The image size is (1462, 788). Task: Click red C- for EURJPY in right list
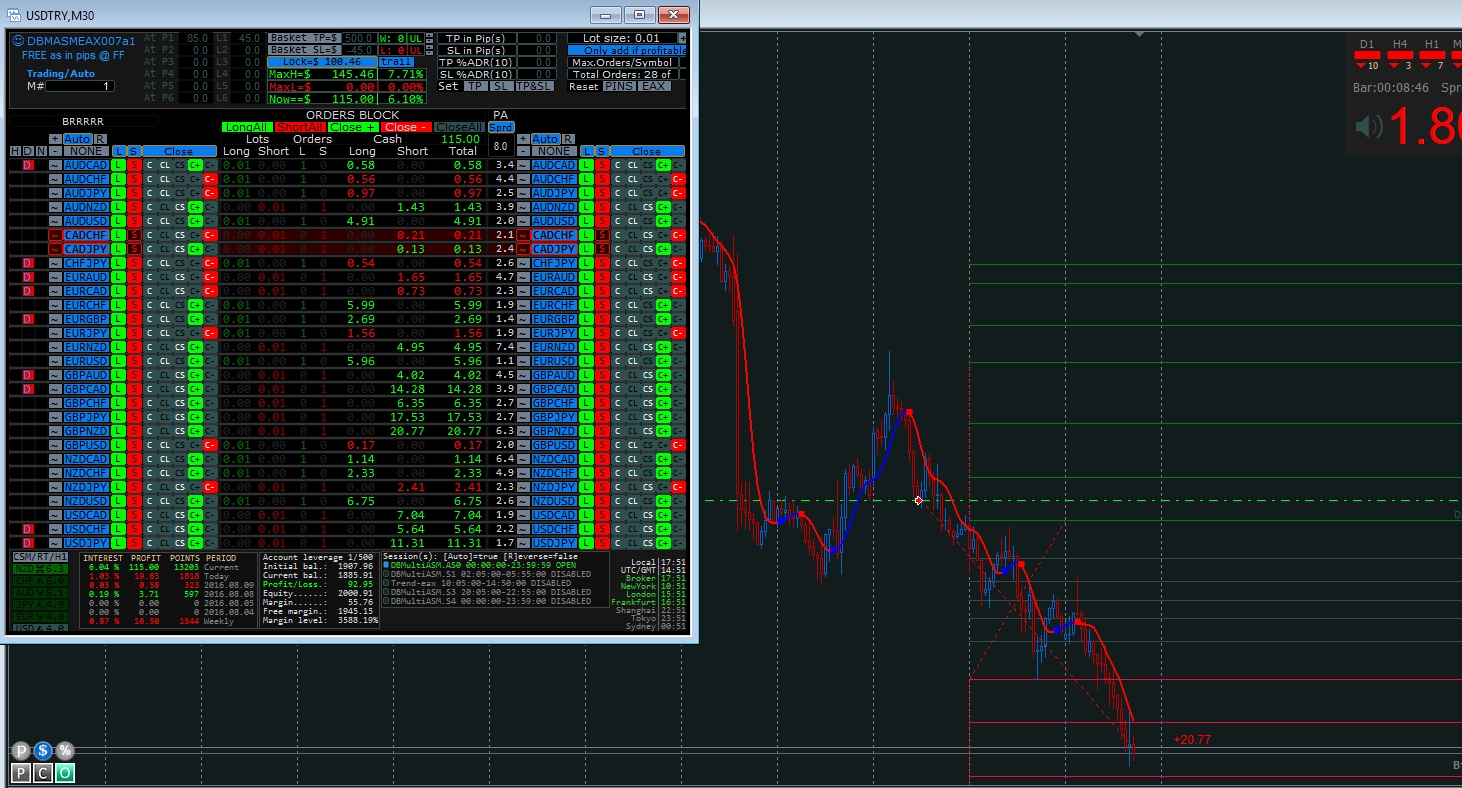pos(678,333)
